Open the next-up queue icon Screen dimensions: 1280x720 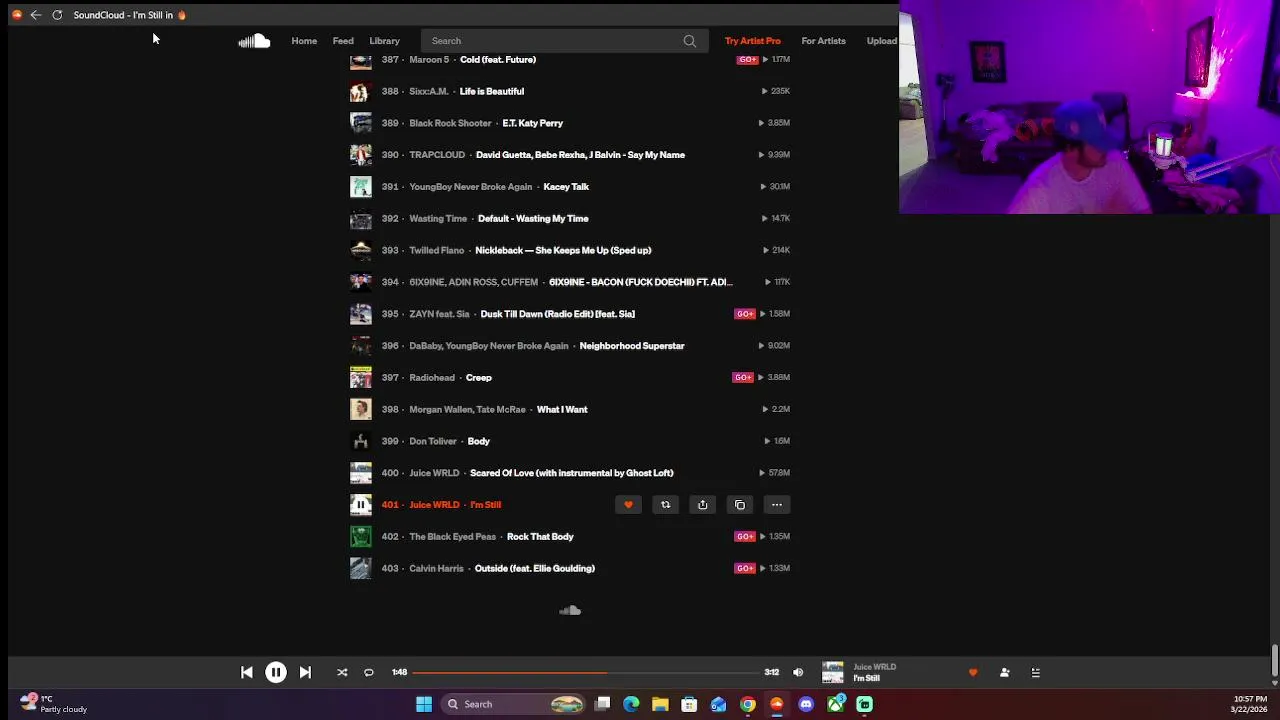(x=1036, y=673)
